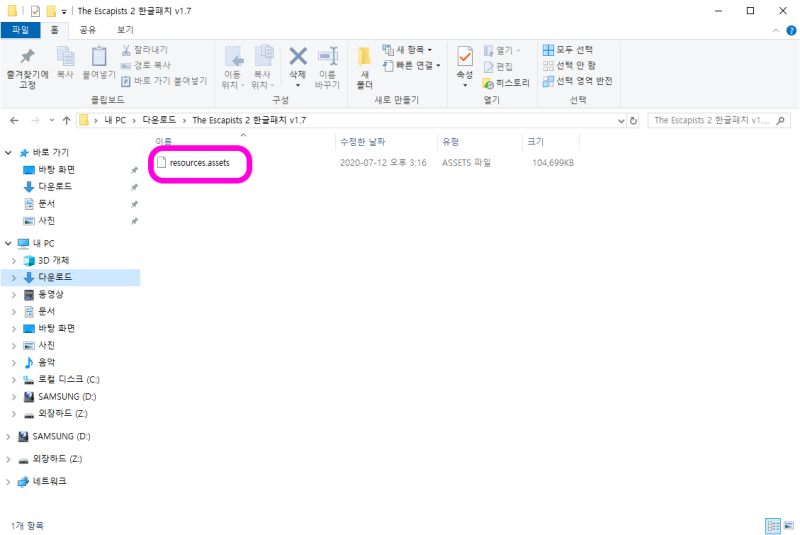Select 로컬 디스크 (C:) drive
Viewport: 800px width, 535px height.
click(x=68, y=379)
